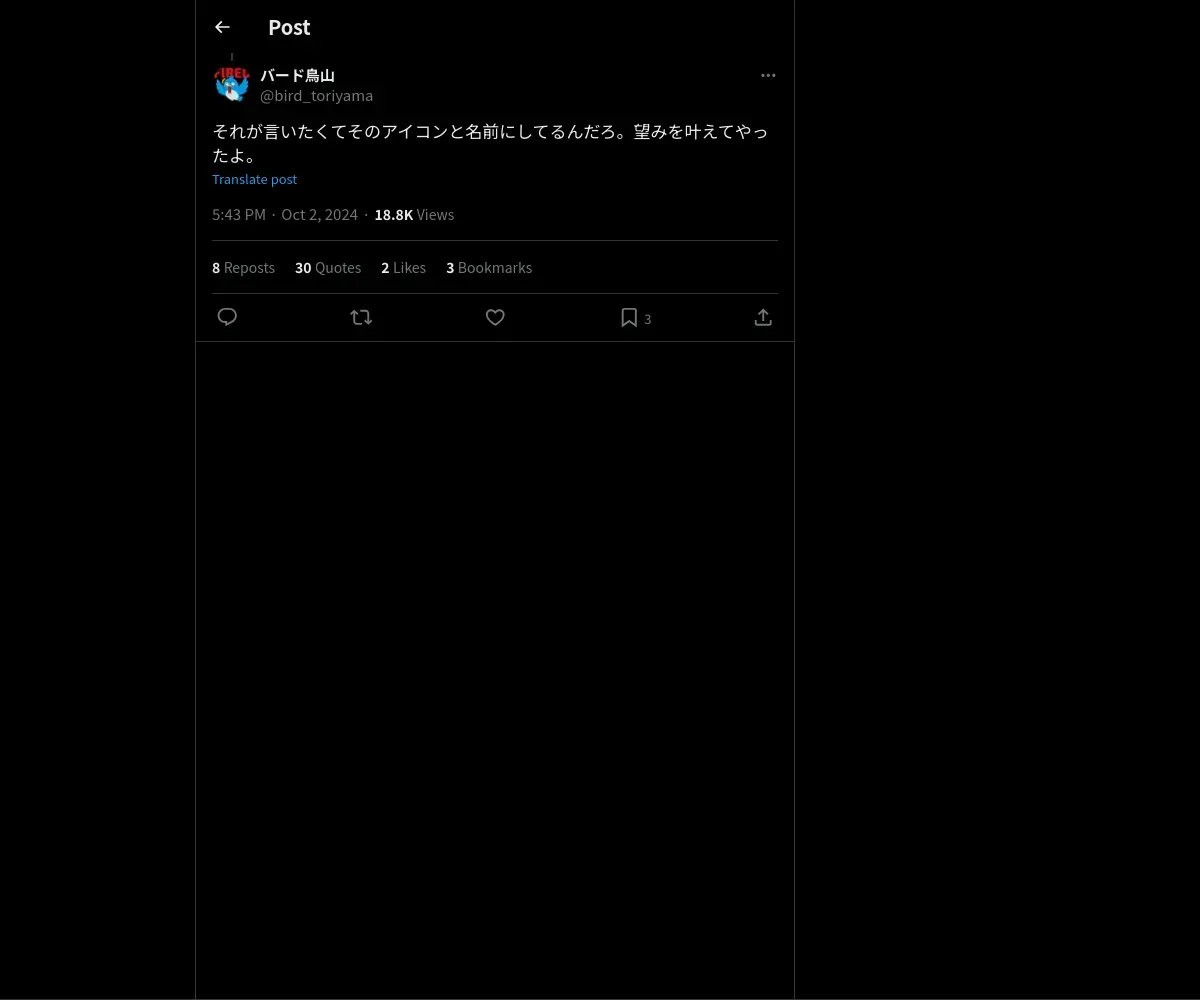The height and width of the screenshot is (1000, 1200).
Task: Show the 30 Quotes list
Action: pos(328,267)
